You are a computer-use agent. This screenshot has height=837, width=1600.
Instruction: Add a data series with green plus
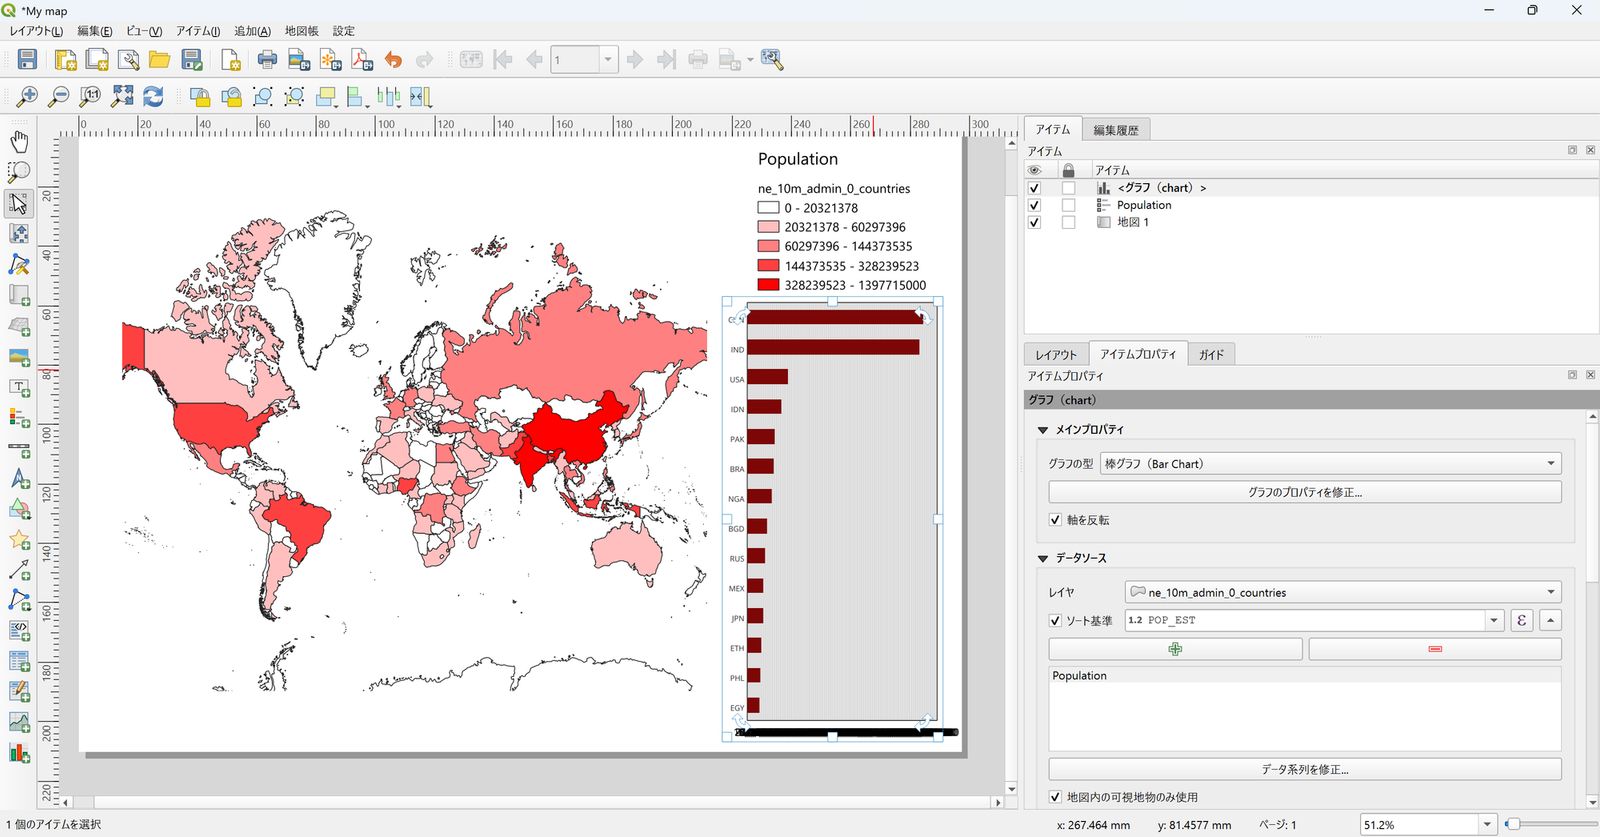(x=1175, y=649)
